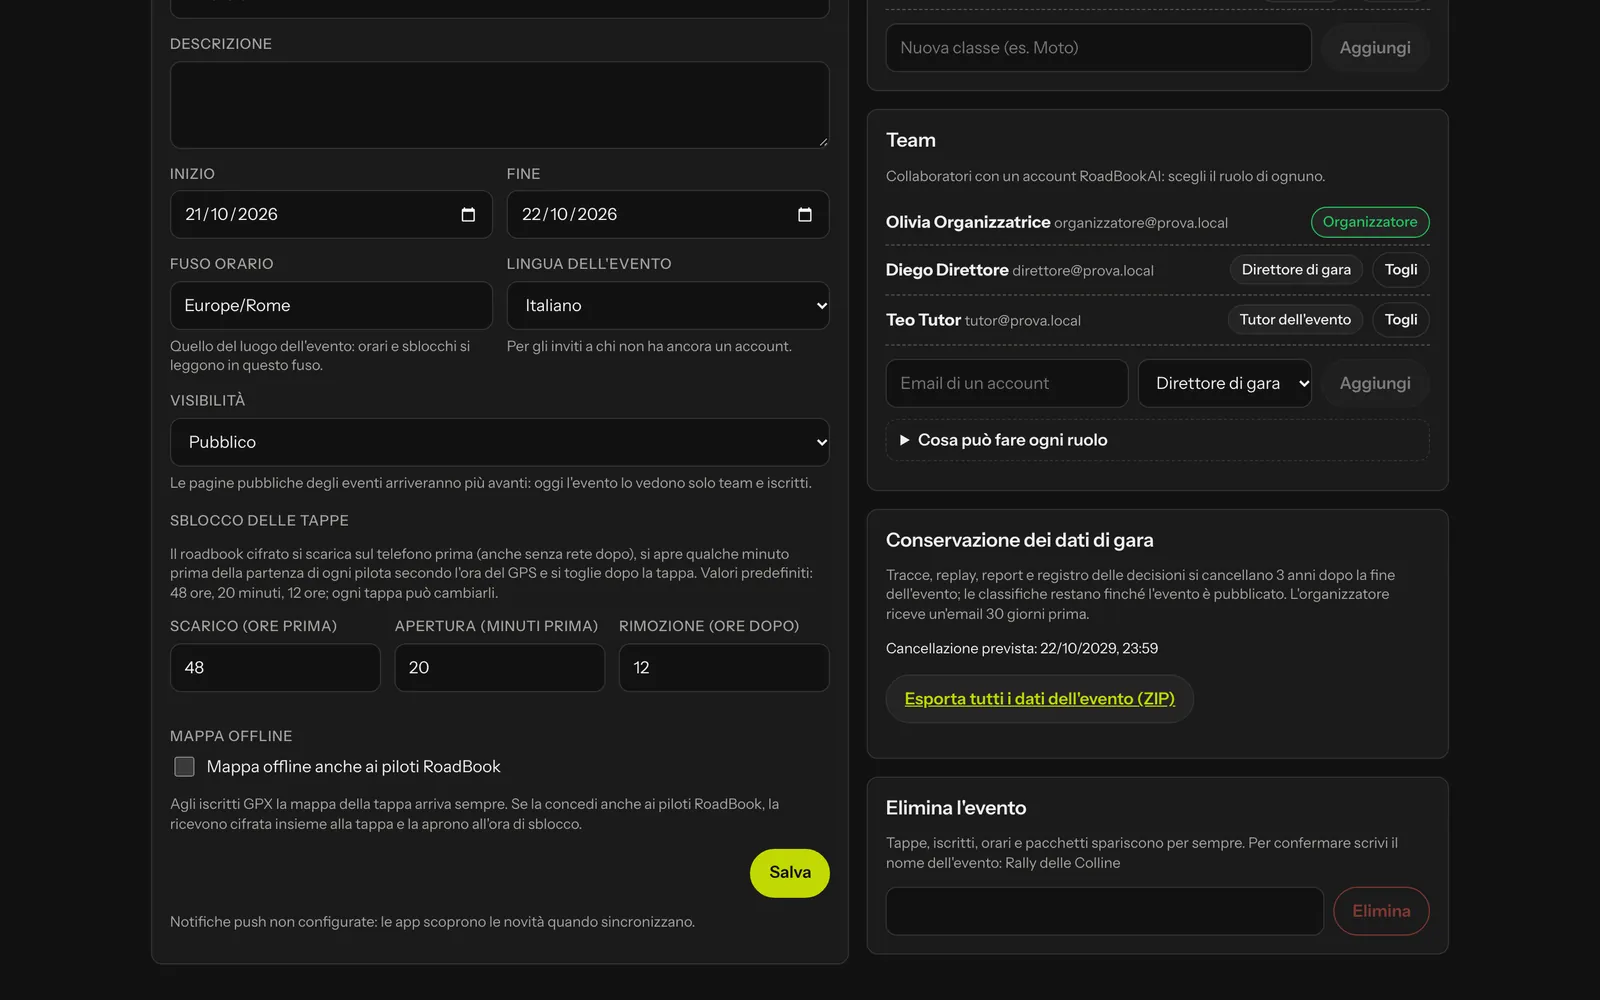The image size is (1600, 1000).
Task: Click the name Olivia Organizzatrice
Action: 968,222
